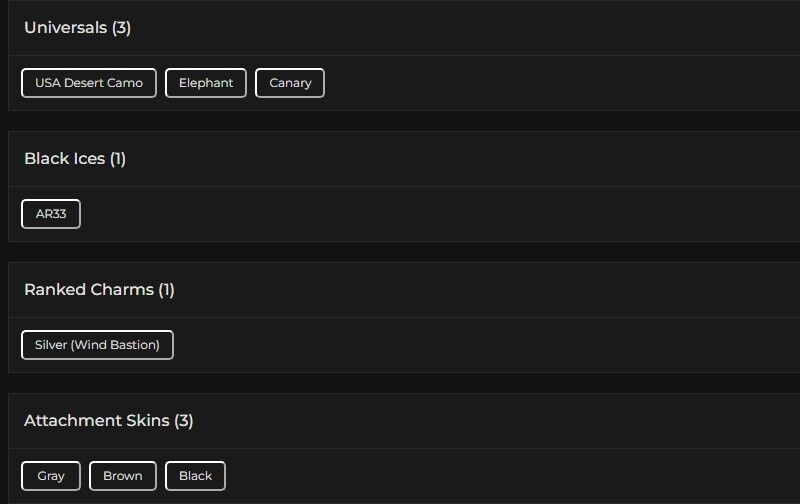Click empty space right of Black attachment tag
Viewport: 800px width, 504px height.
pos(500,476)
